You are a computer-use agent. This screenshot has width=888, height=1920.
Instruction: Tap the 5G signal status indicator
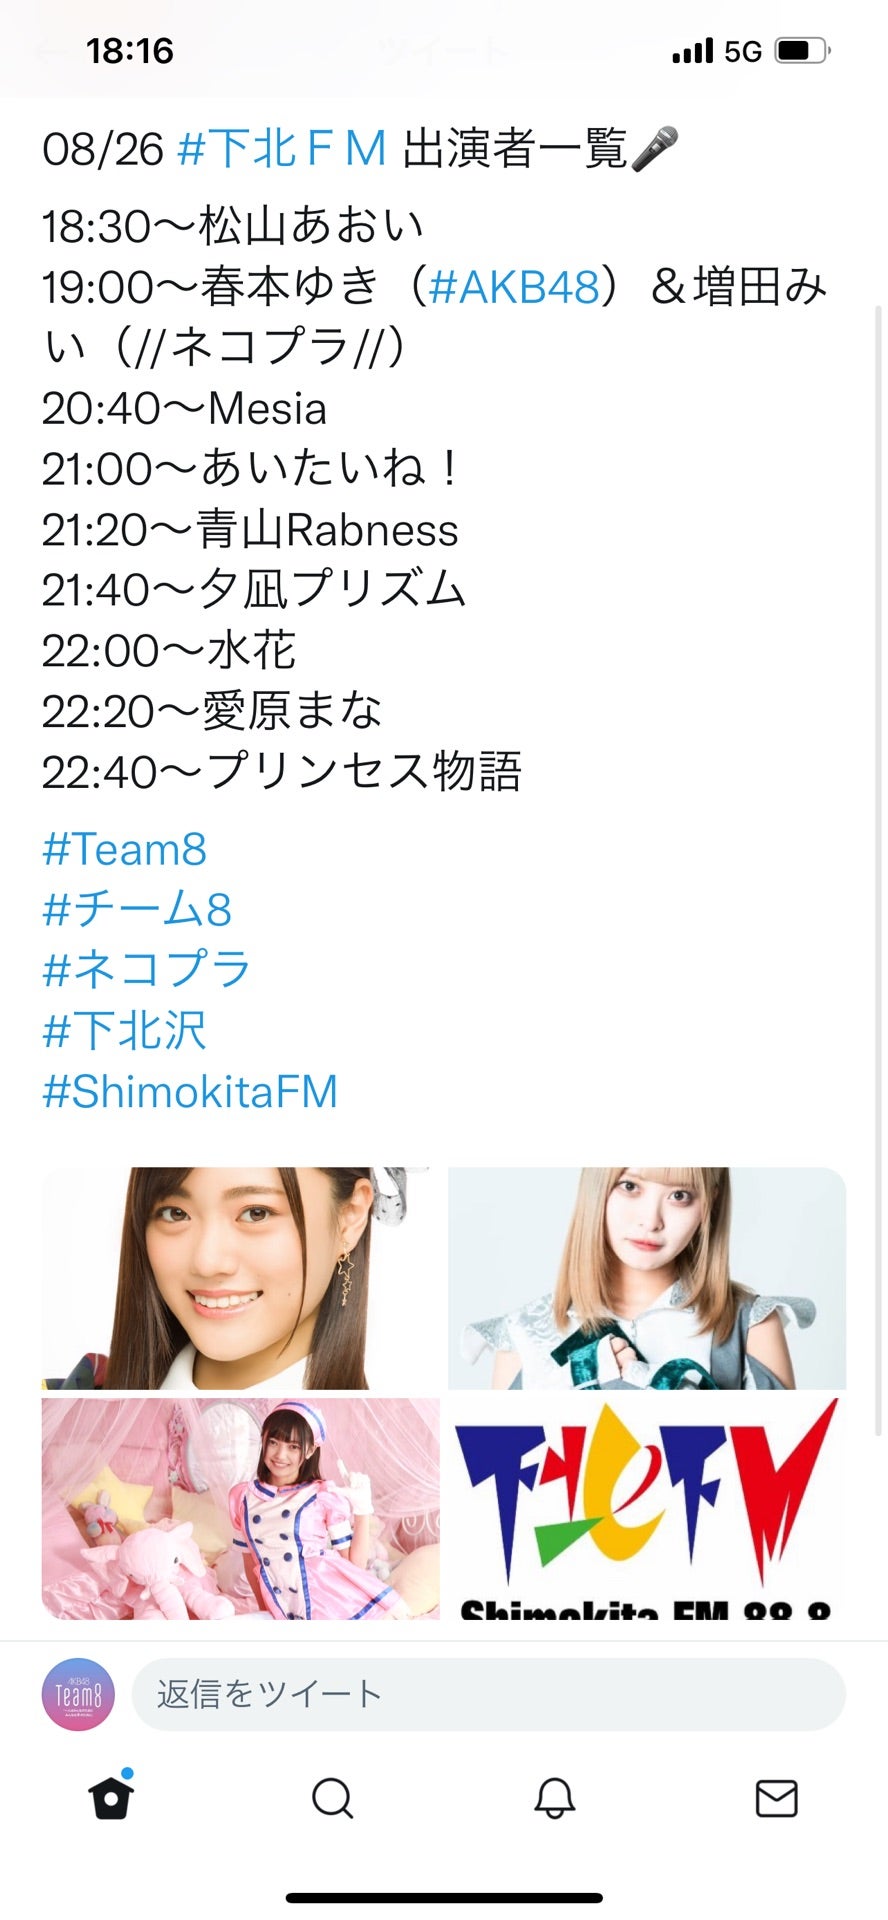click(743, 51)
